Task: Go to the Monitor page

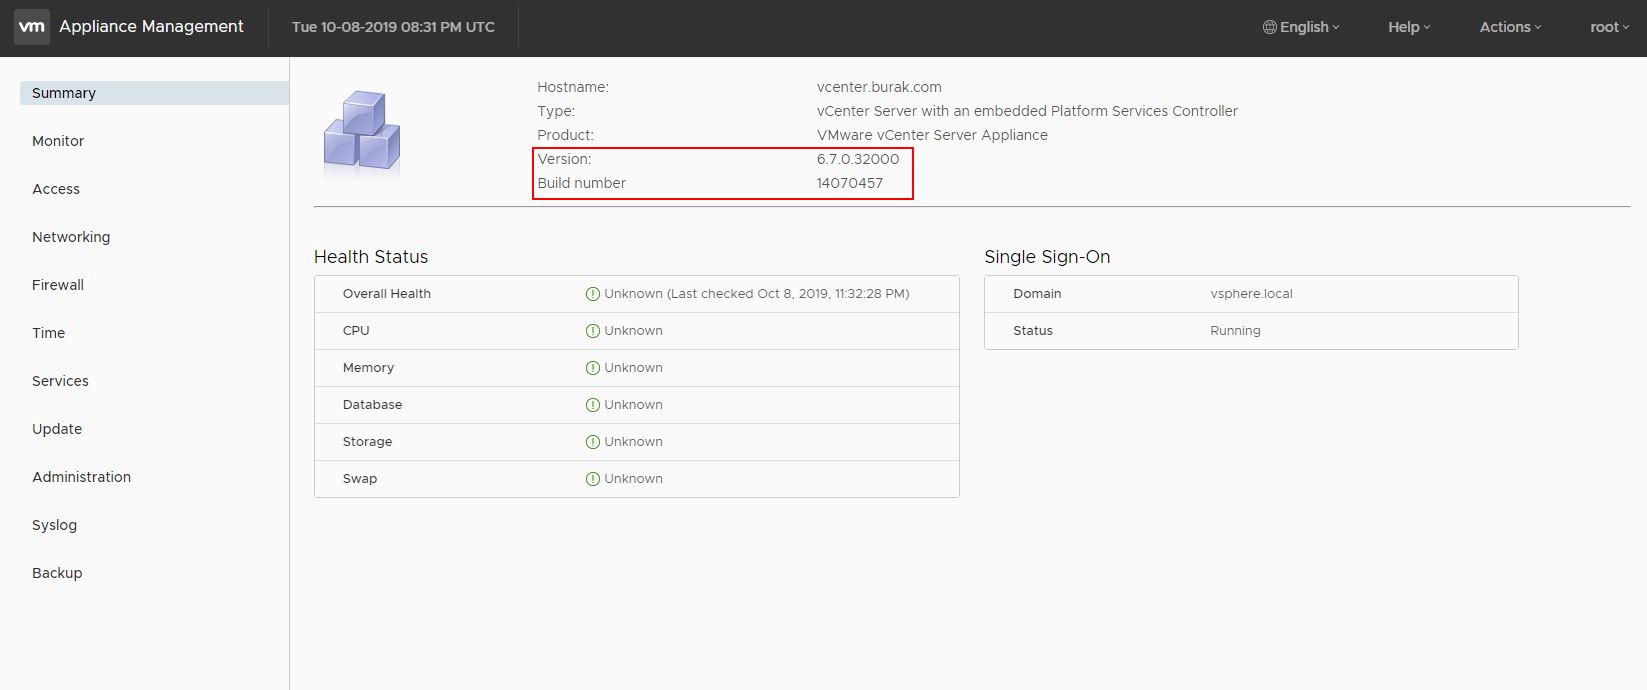Action: pyautogui.click(x=58, y=141)
